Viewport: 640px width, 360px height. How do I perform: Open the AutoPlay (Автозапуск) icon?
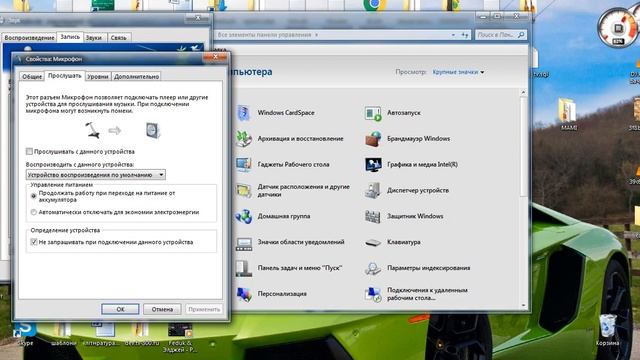tap(373, 113)
